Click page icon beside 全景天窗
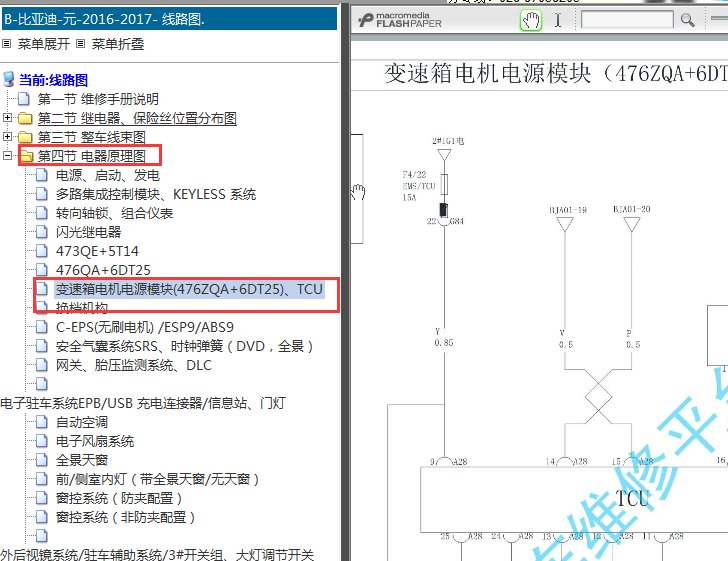This screenshot has width=728, height=561. [42, 460]
